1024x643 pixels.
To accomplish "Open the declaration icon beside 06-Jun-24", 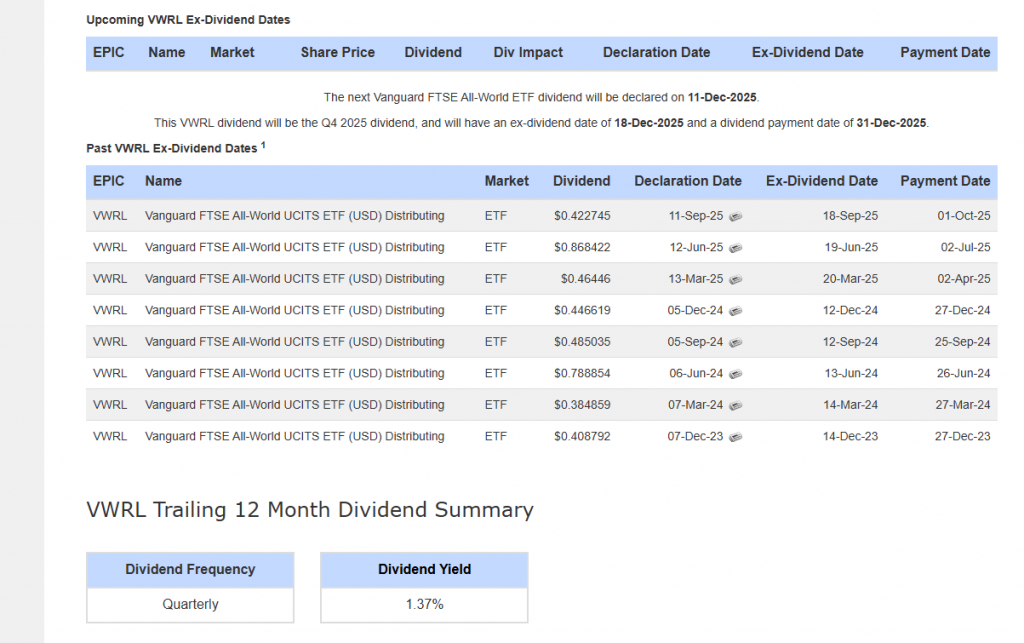I will point(735,374).
